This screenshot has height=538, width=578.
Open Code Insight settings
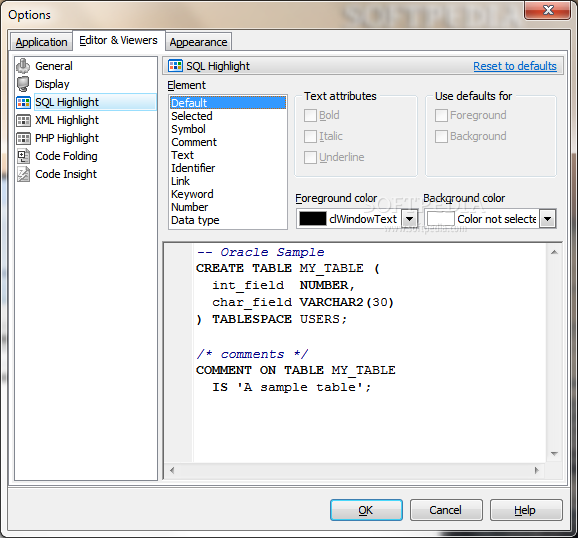click(66, 174)
